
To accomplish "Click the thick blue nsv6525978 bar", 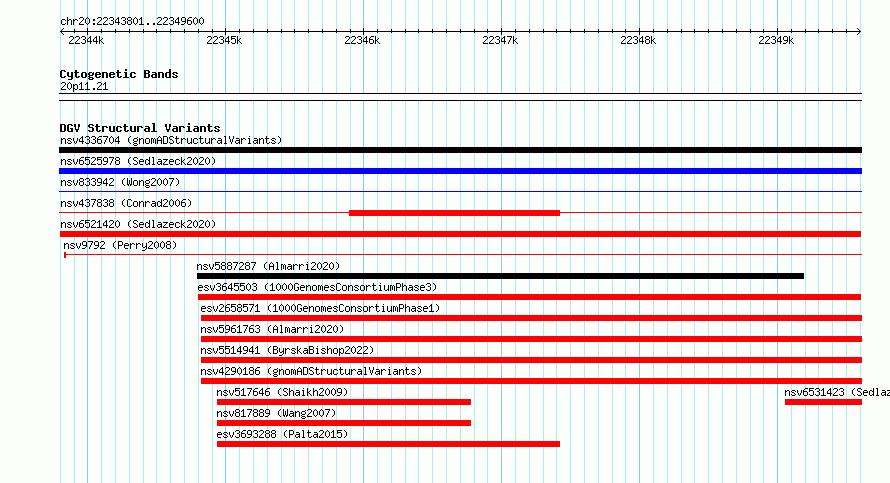I will pyautogui.click(x=460, y=171).
